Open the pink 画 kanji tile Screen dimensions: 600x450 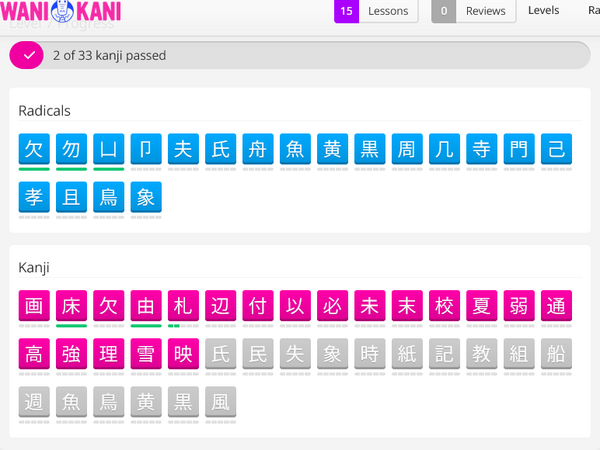point(34,306)
